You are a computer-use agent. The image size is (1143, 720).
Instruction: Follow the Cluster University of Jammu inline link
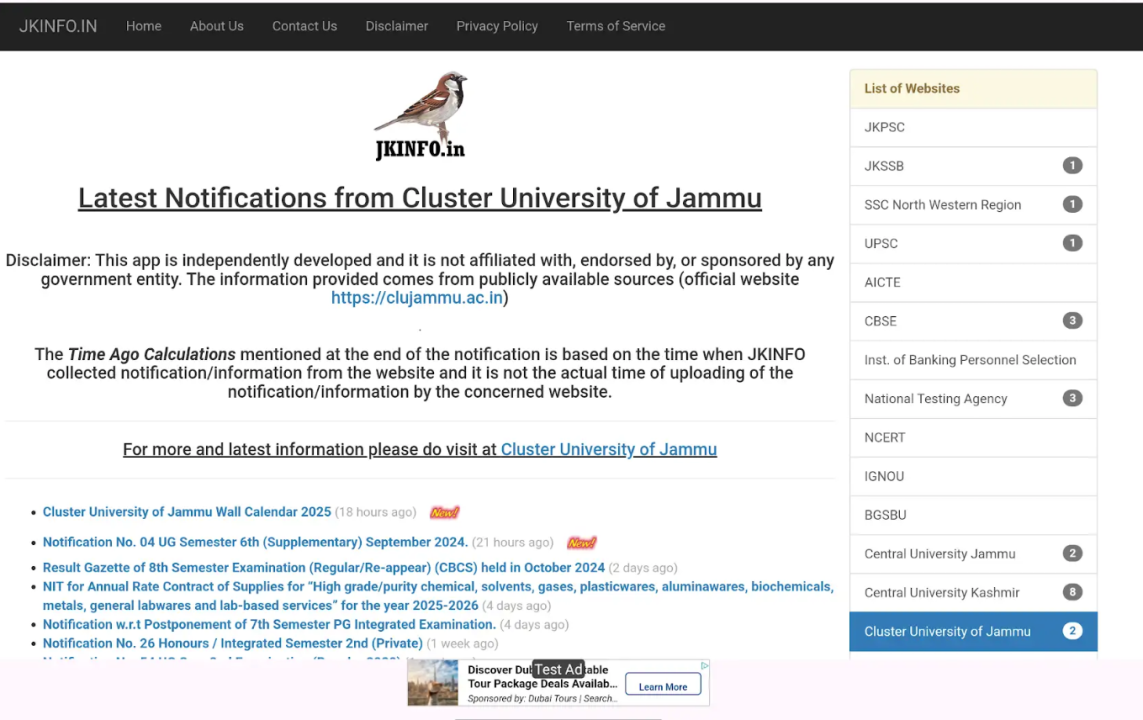coord(609,450)
